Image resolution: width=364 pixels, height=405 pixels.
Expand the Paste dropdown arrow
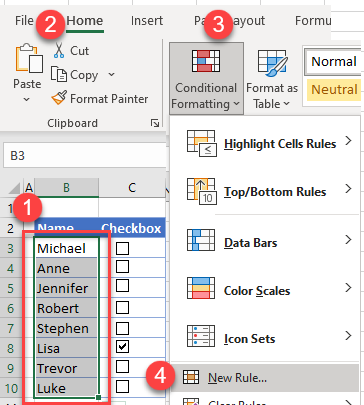(27, 99)
